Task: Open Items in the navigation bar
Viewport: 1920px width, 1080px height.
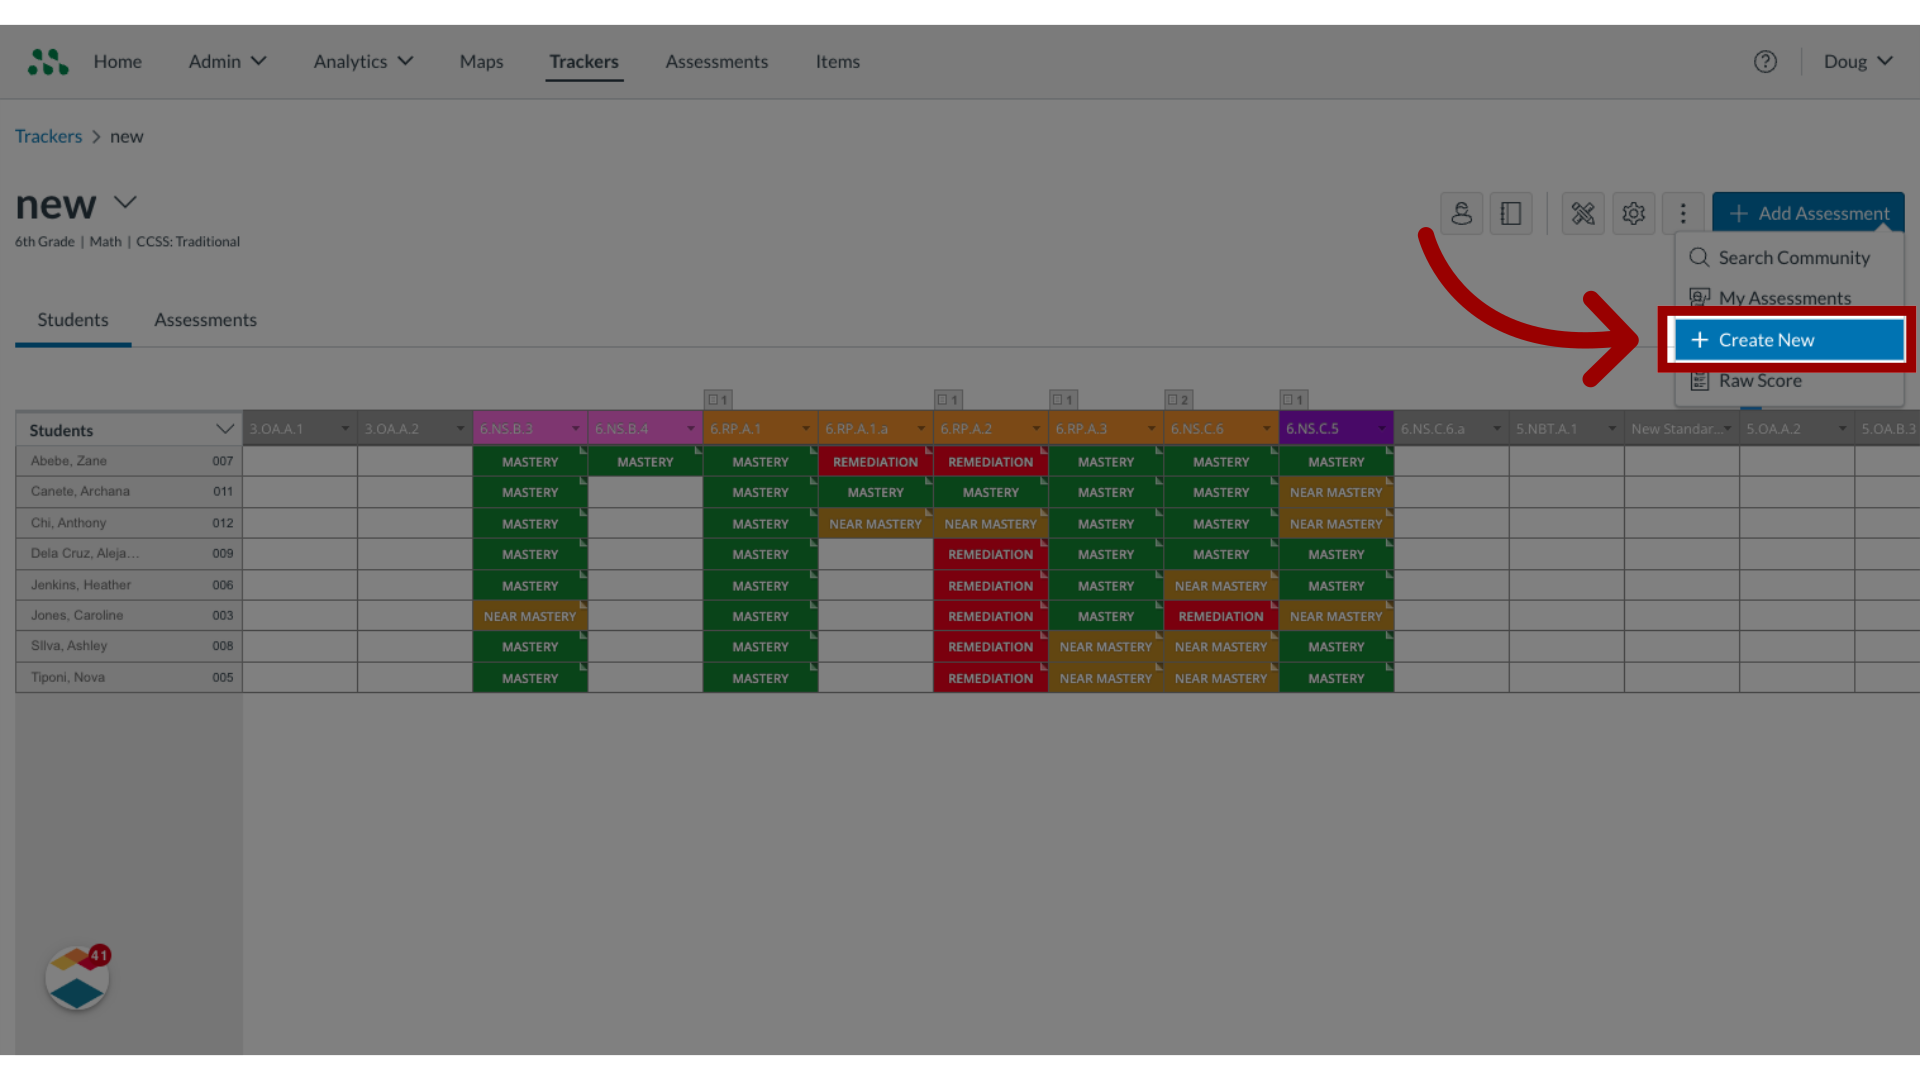Action: [837, 62]
